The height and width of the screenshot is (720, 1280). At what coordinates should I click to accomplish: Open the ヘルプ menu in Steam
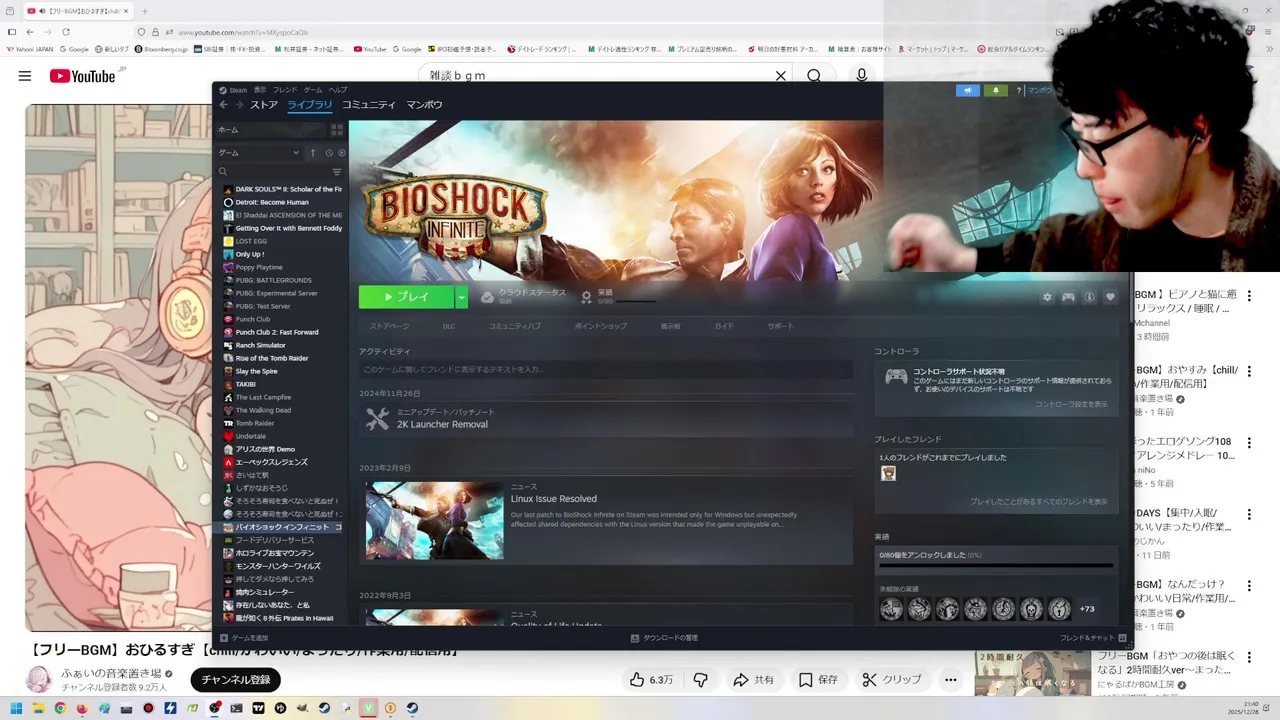(x=339, y=90)
